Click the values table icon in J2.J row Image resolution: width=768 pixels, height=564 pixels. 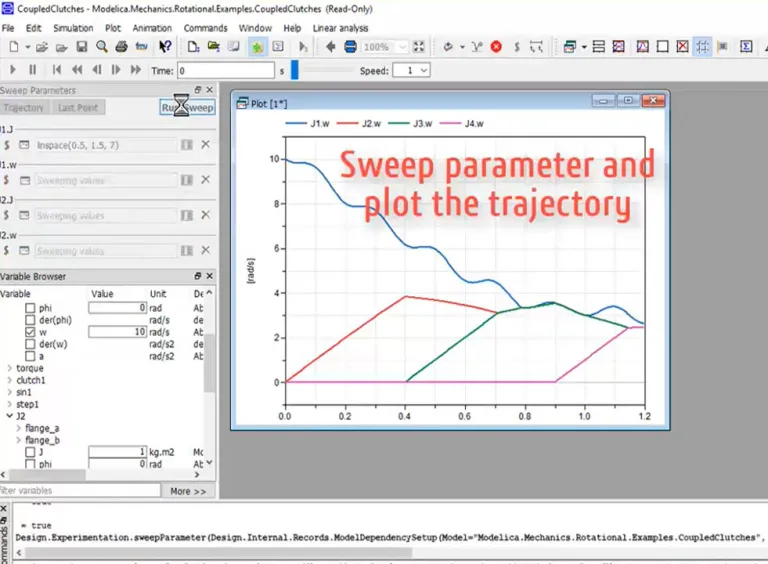(x=187, y=215)
